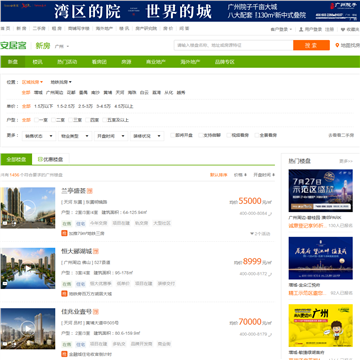Click the orange 搜索 button
360x360 pixels.
point(311,45)
